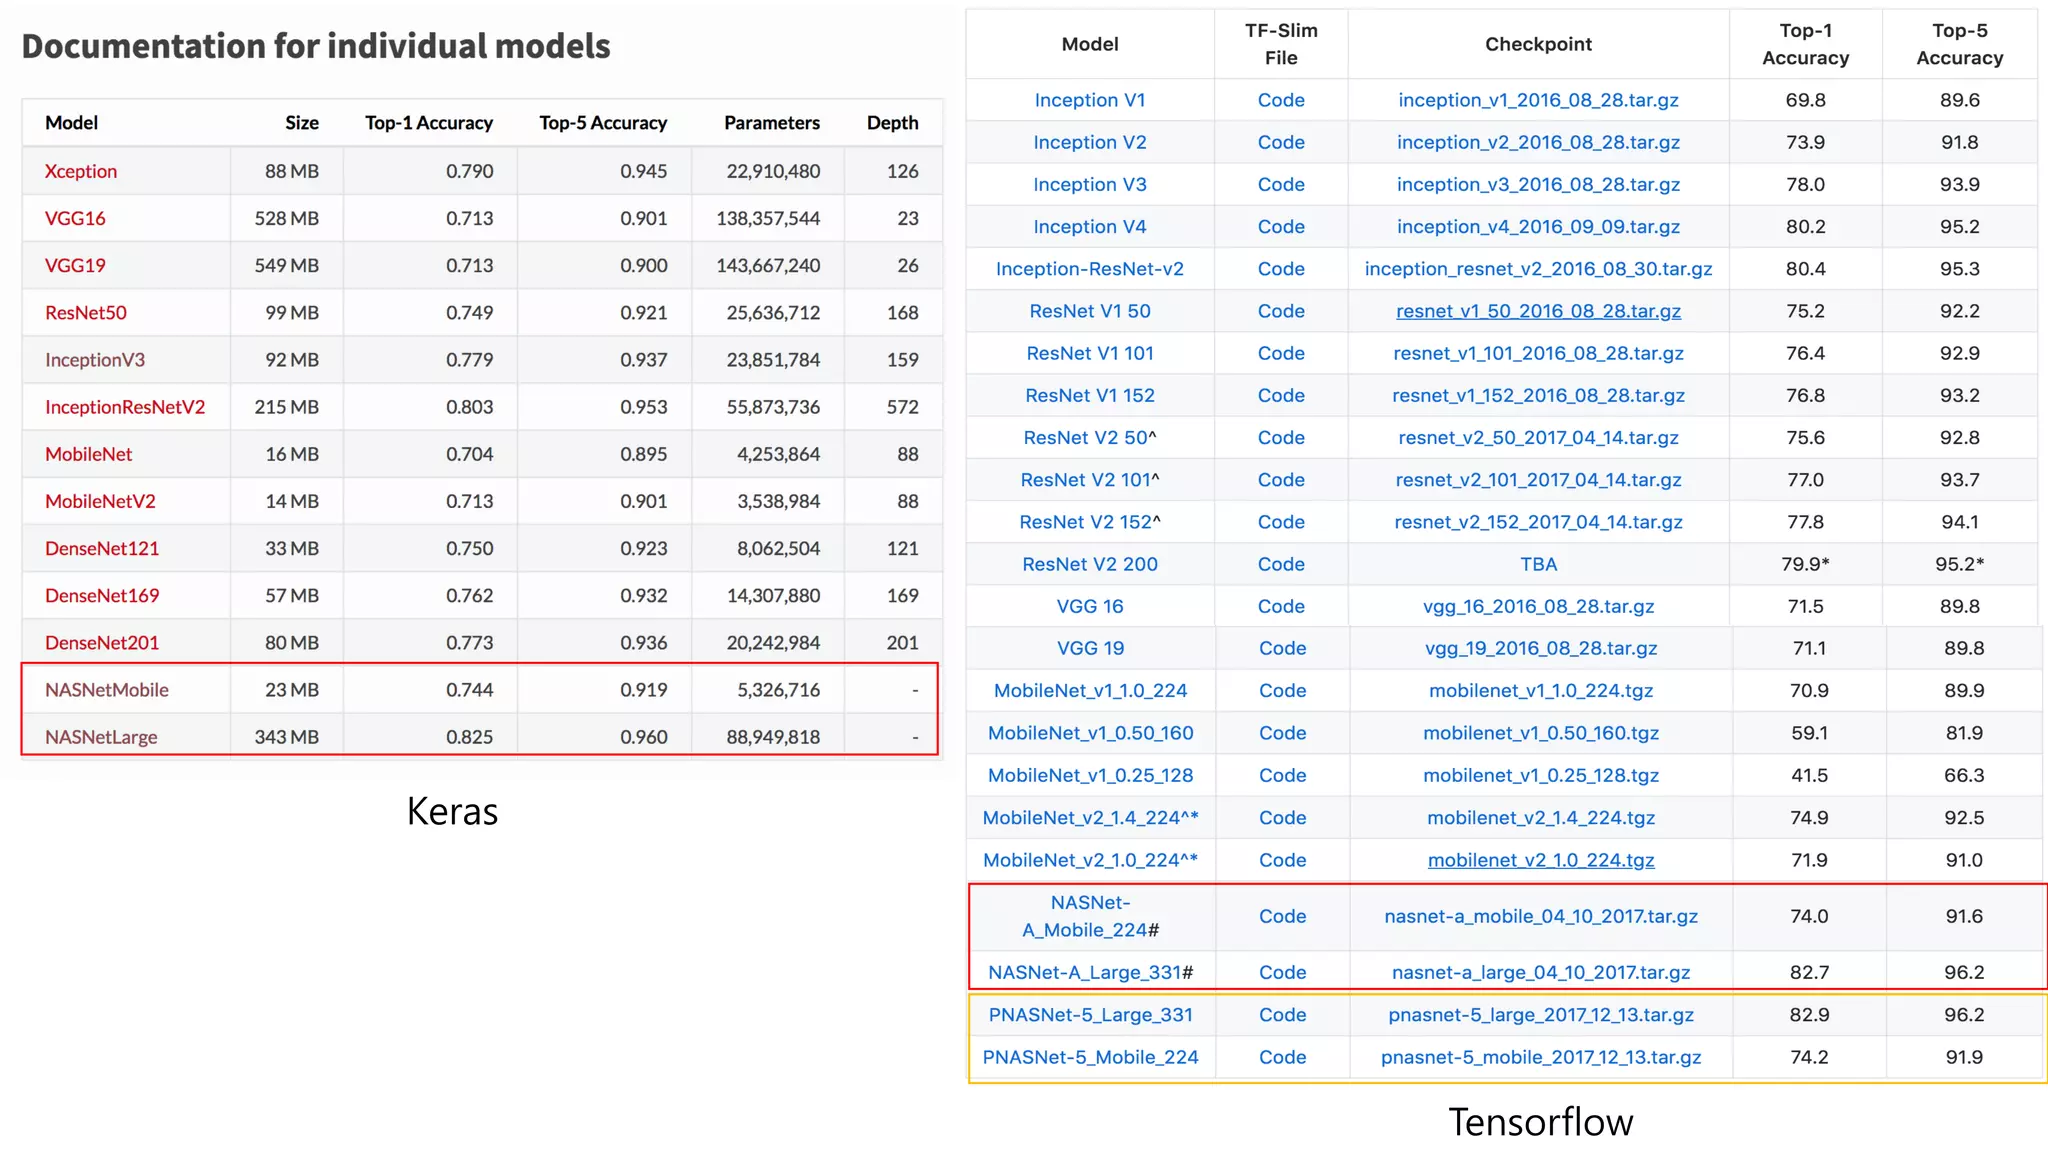The width and height of the screenshot is (2048, 1152).
Task: Click the Depth column header
Action: pyautogui.click(x=892, y=123)
